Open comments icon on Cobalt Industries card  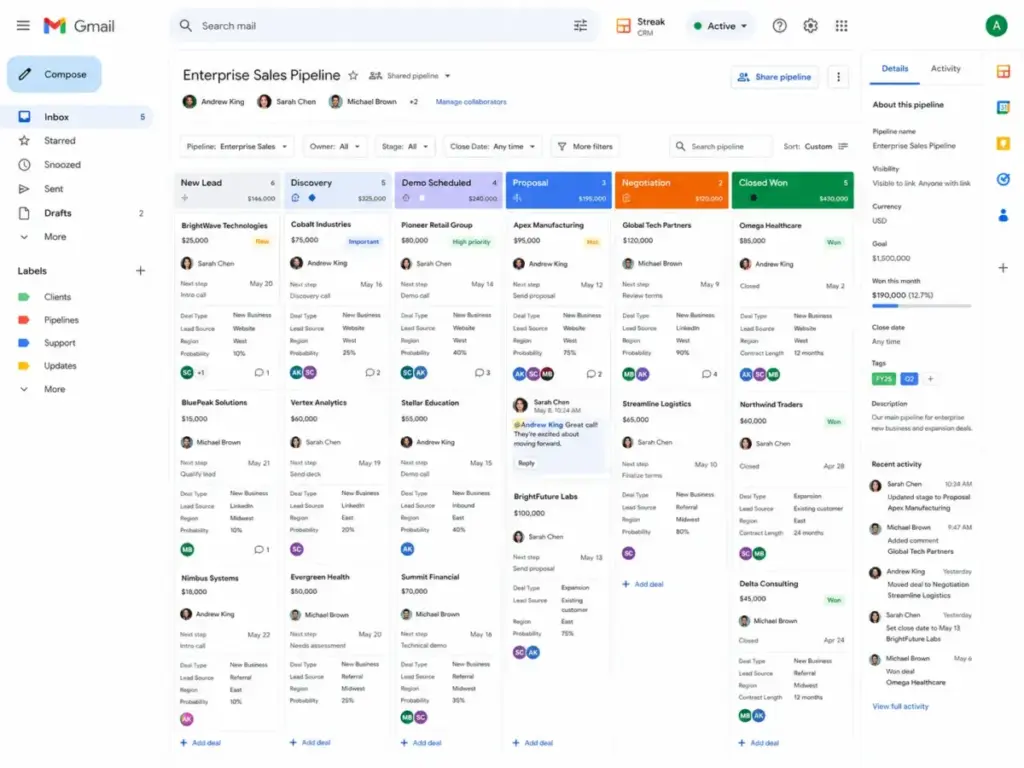tap(372, 372)
